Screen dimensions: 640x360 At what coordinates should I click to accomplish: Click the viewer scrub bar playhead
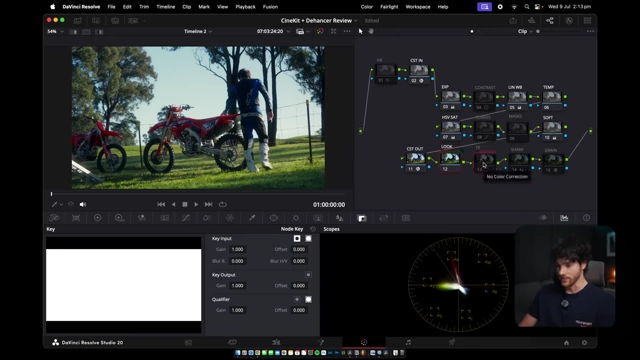point(51,194)
